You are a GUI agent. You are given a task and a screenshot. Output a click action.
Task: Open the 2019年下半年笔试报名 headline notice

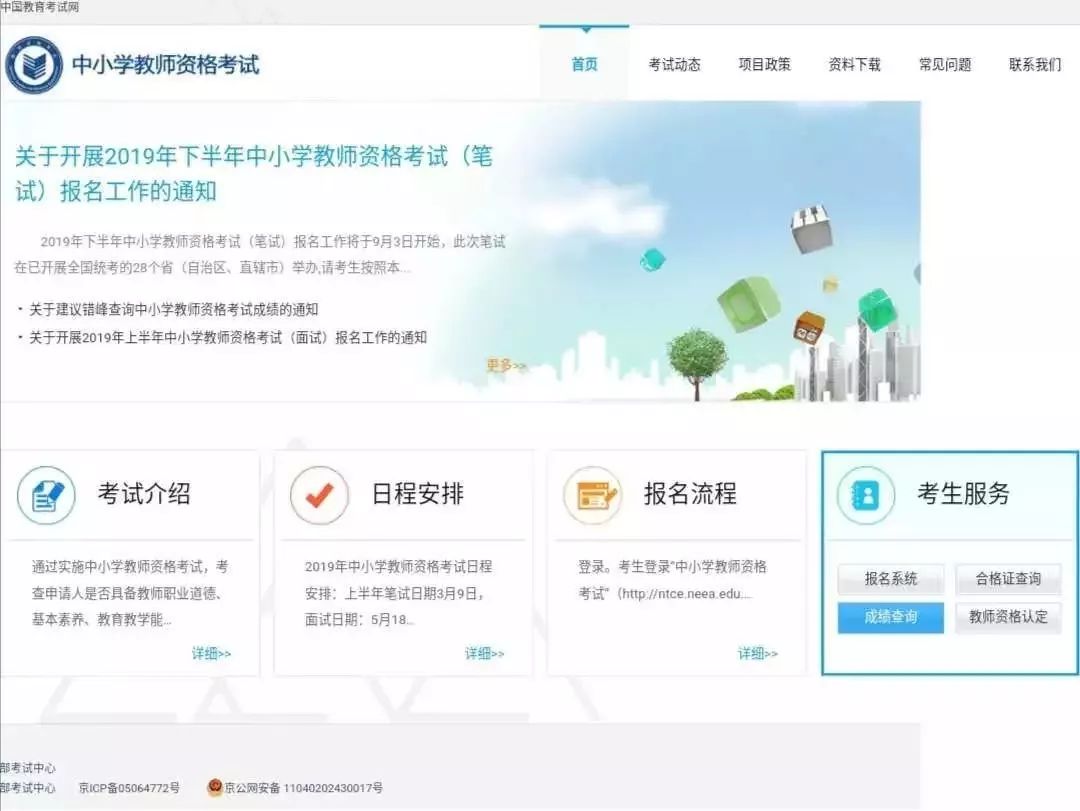click(x=254, y=174)
